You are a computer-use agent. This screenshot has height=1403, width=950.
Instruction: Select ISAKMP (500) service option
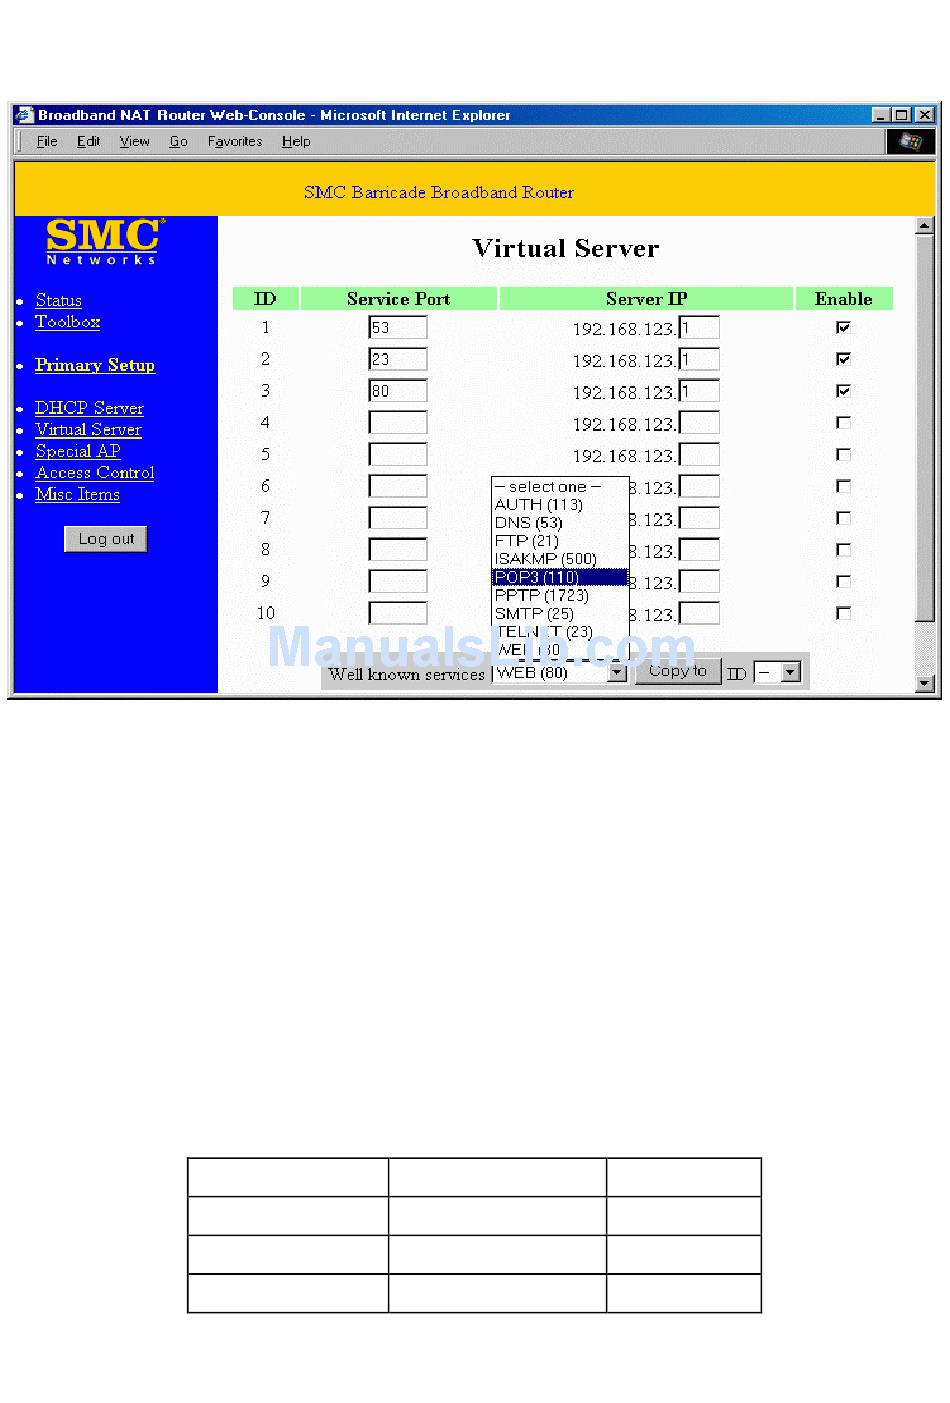[x=560, y=559]
